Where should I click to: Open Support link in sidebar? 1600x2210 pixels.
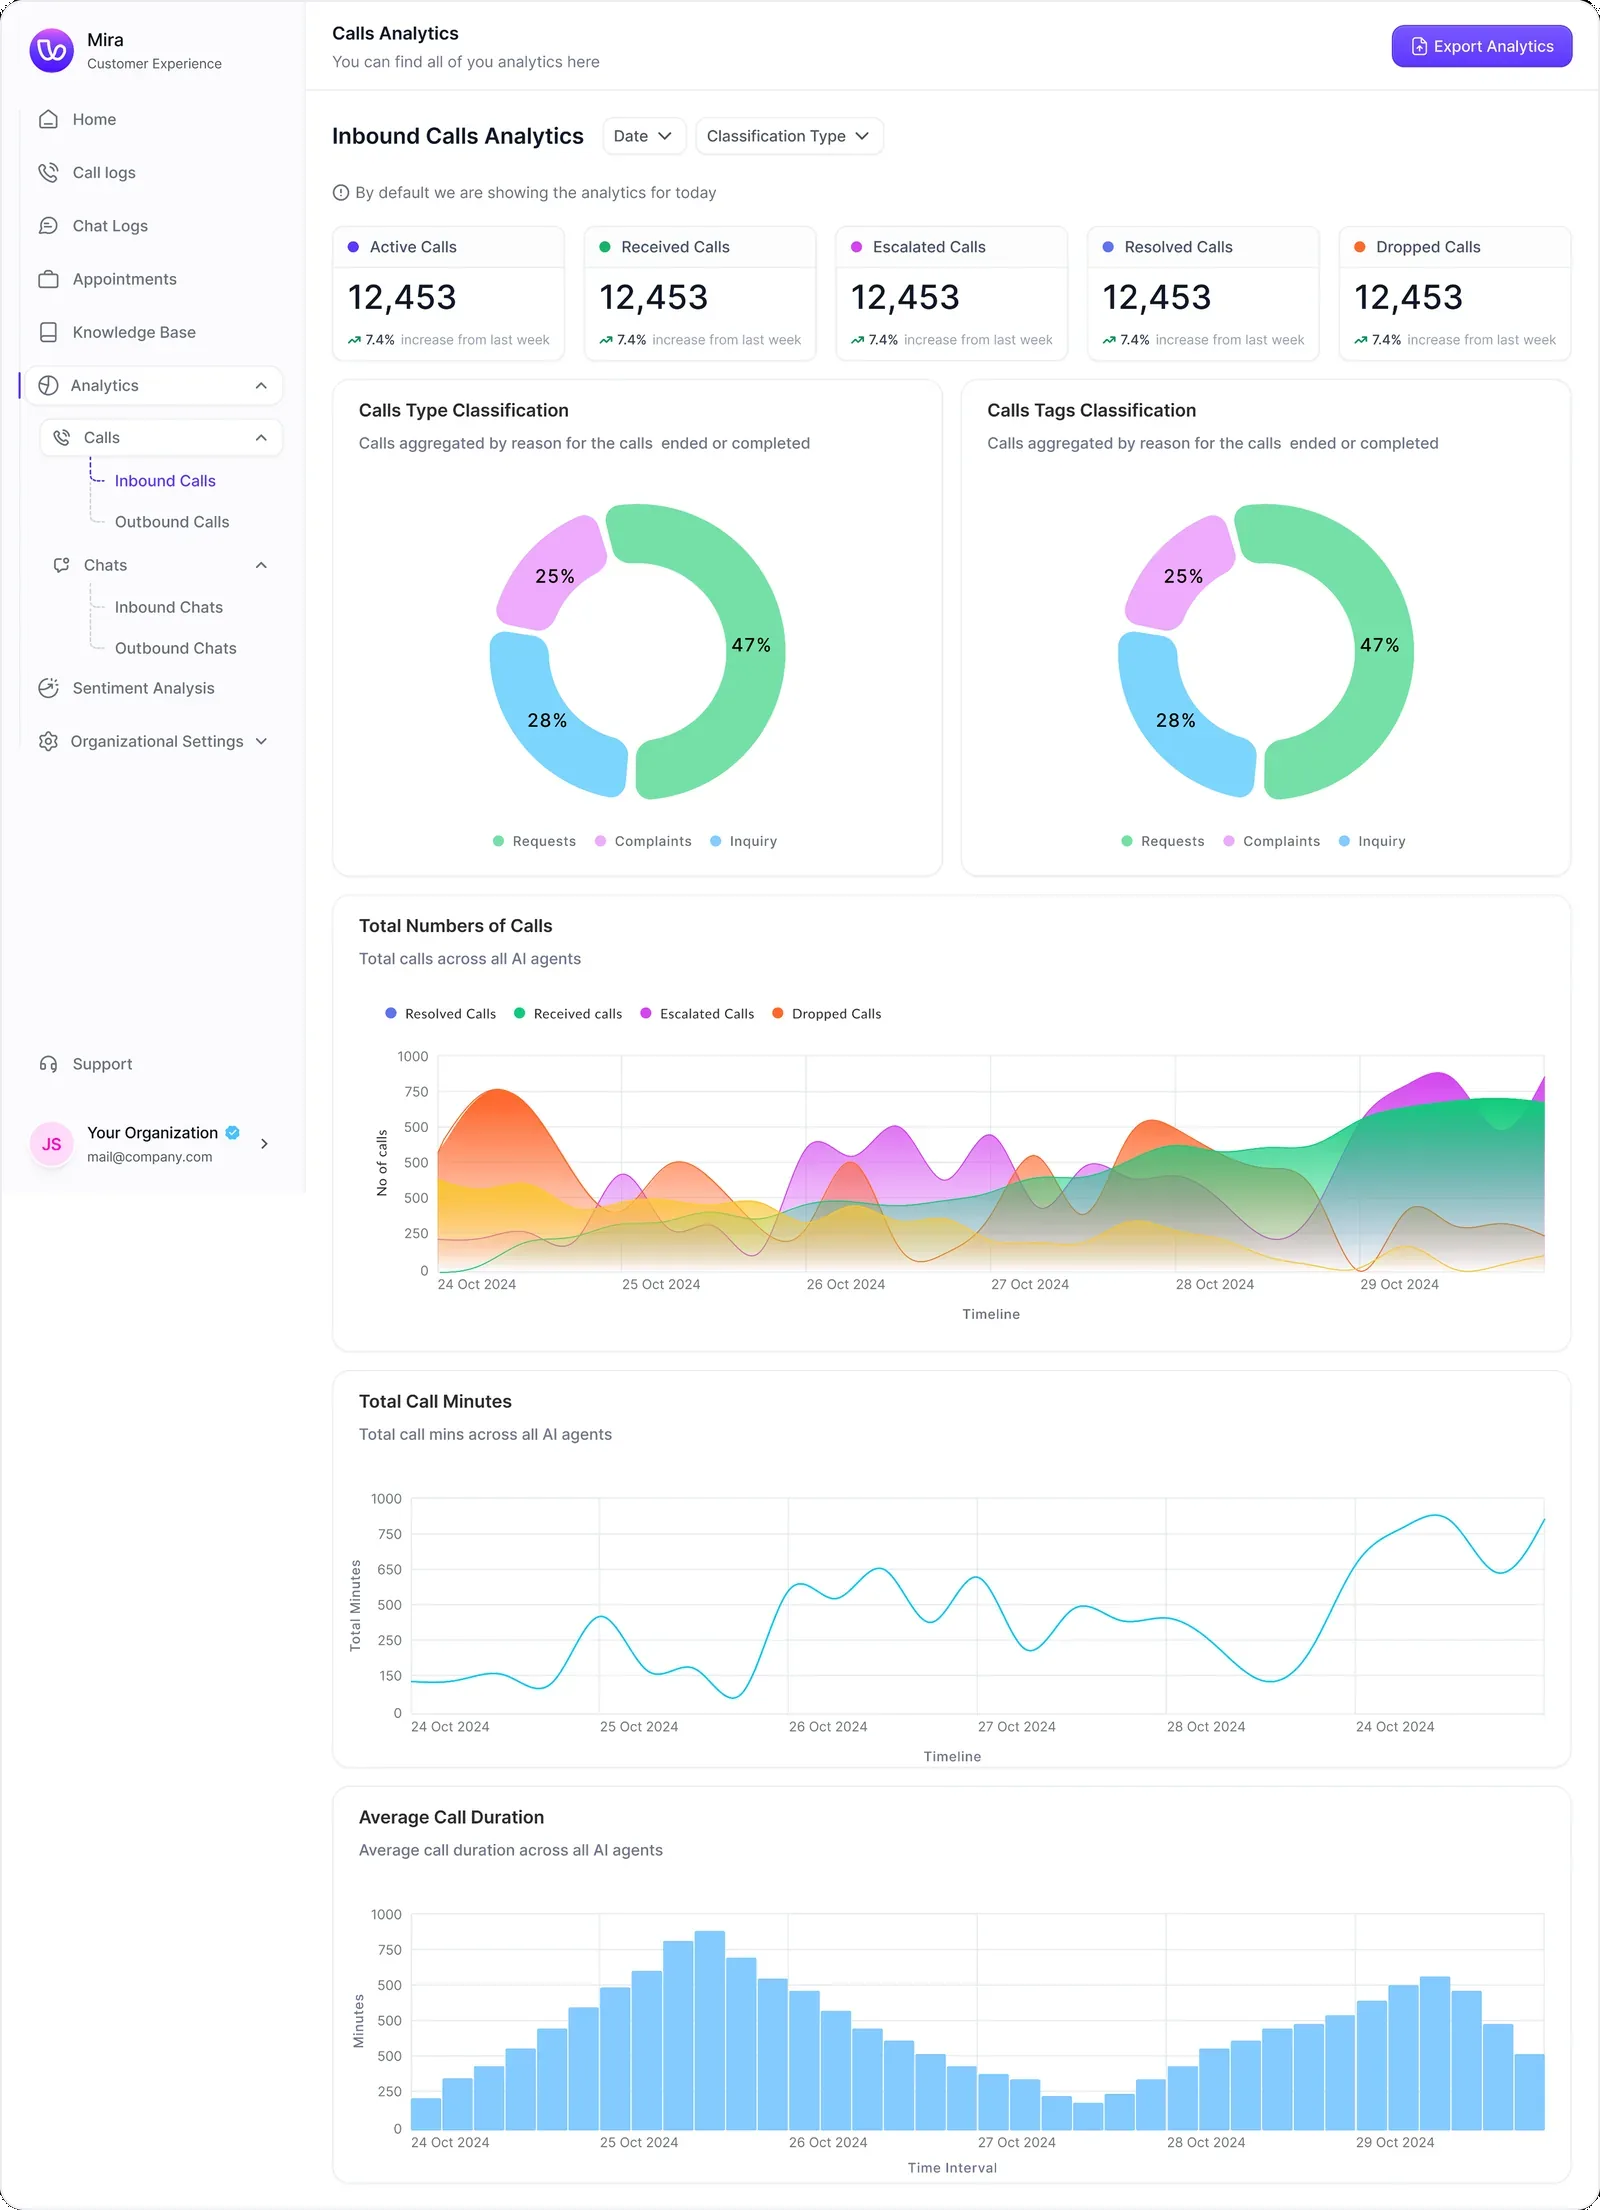[x=102, y=1064]
